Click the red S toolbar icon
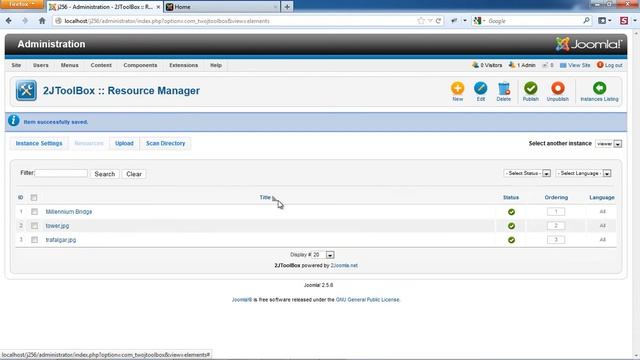640x360 pixels. pos(624,20)
